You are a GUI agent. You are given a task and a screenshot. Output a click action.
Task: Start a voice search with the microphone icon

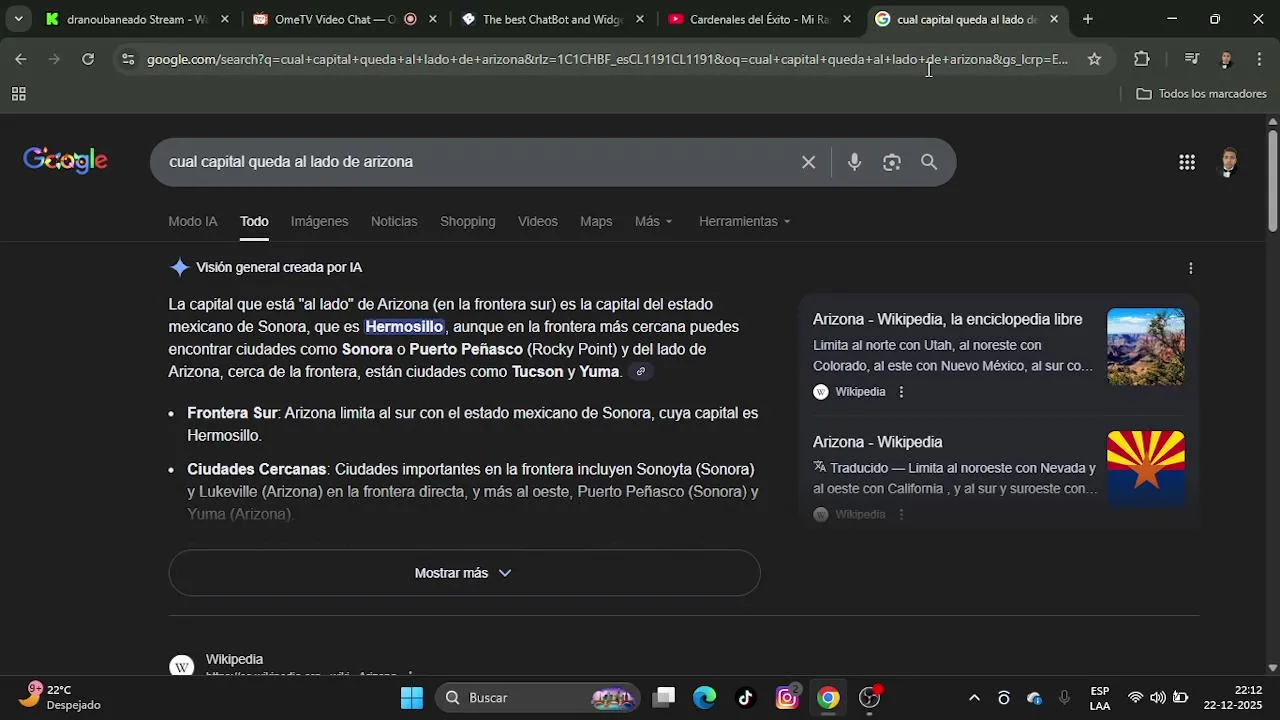(854, 162)
